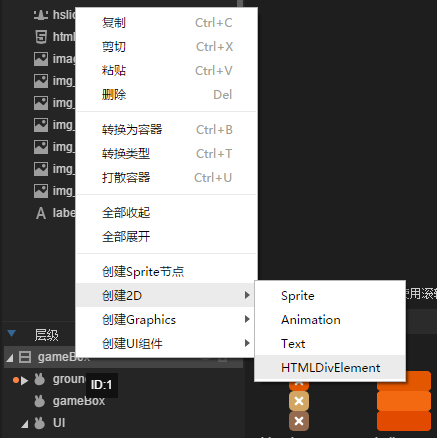Collapse the UI node triangle
The image size is (437, 438).
25,424
